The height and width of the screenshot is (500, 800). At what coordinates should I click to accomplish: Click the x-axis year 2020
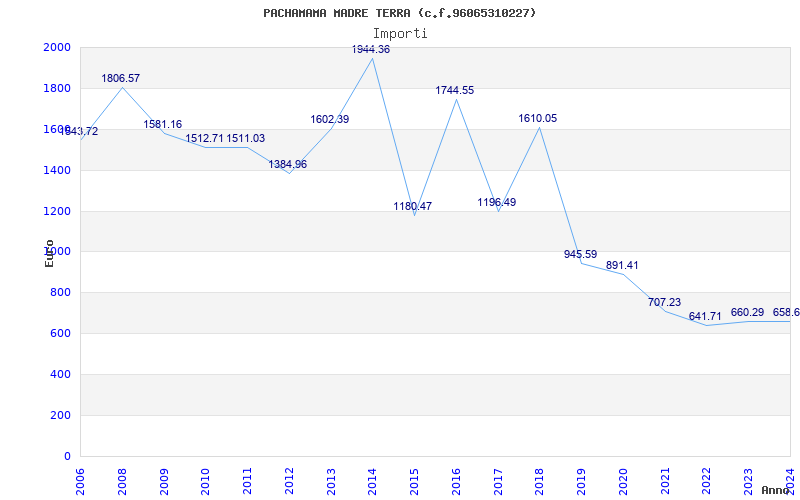pos(623,481)
